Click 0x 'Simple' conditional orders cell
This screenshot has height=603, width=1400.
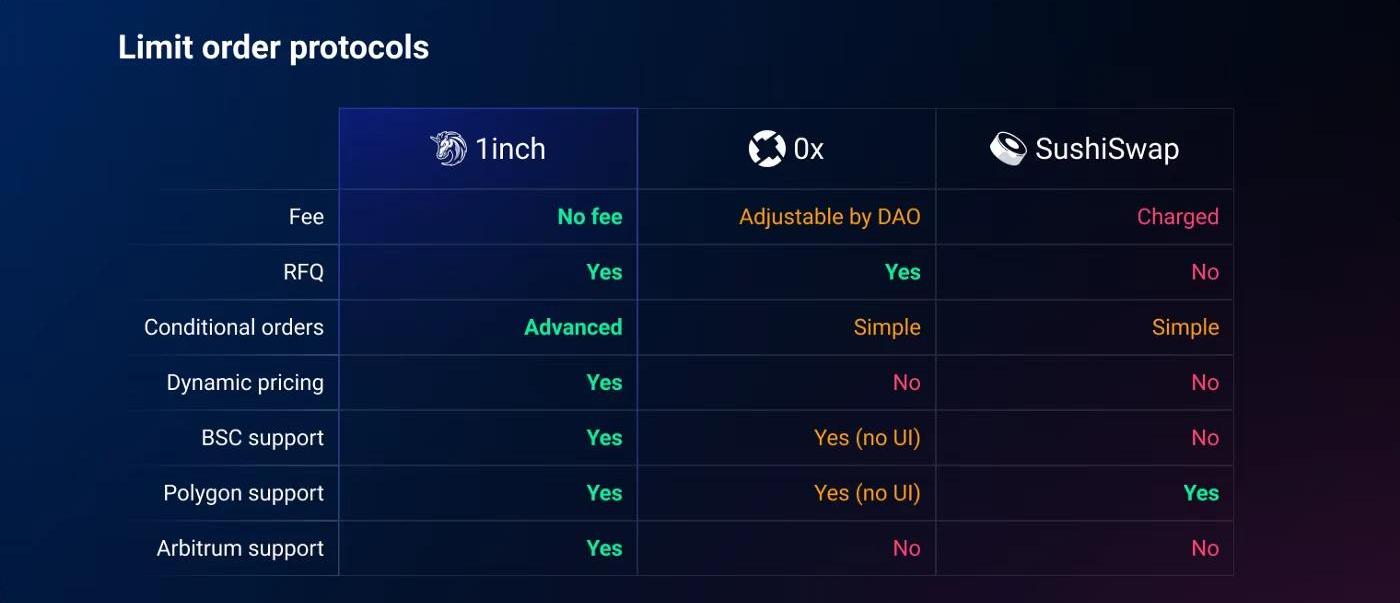887,327
